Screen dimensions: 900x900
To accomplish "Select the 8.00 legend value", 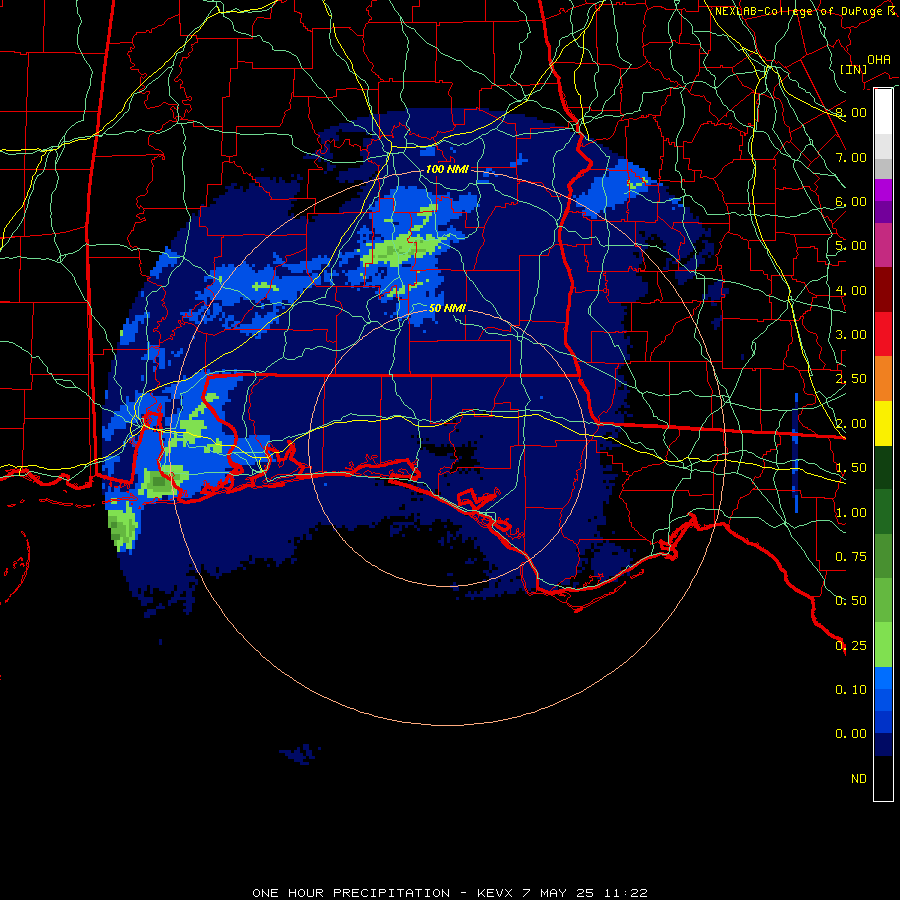I will tap(851, 112).
